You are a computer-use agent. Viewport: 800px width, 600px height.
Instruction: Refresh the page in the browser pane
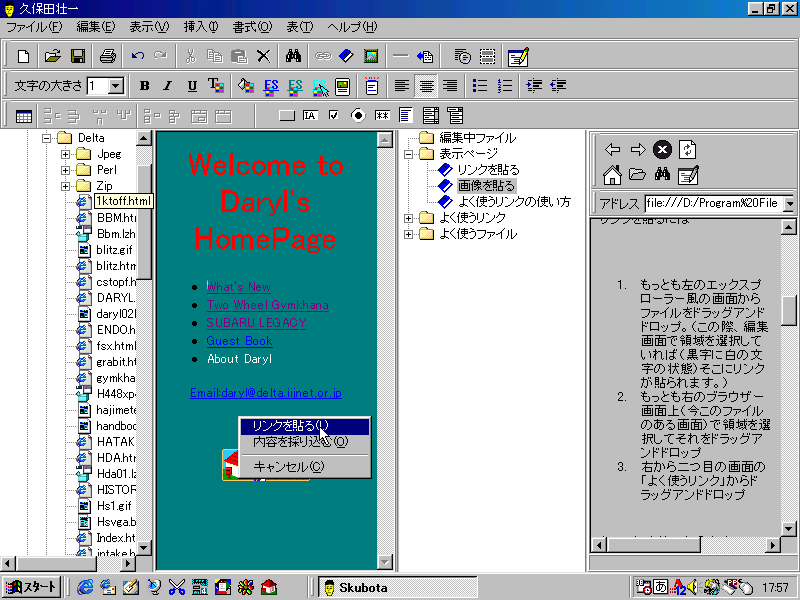pos(687,149)
